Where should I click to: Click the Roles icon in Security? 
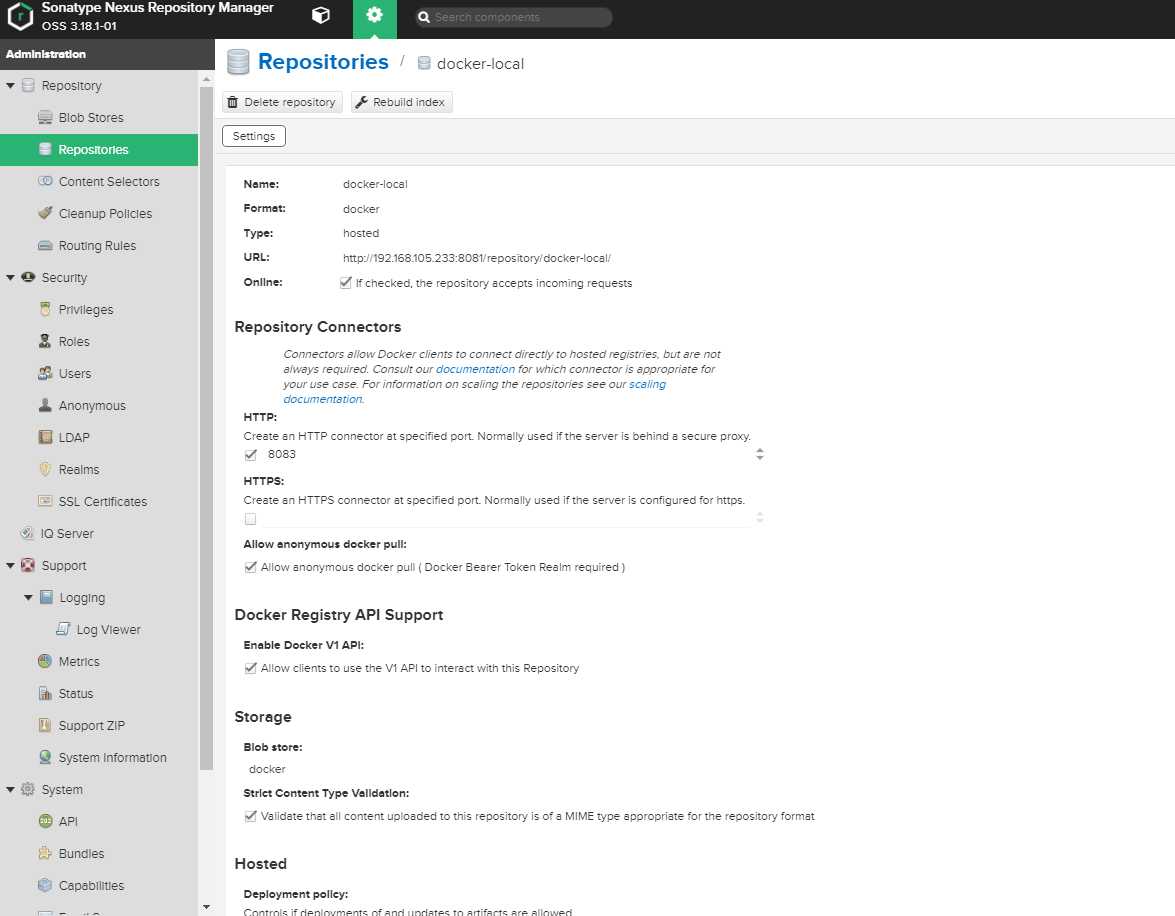[x=45, y=342]
